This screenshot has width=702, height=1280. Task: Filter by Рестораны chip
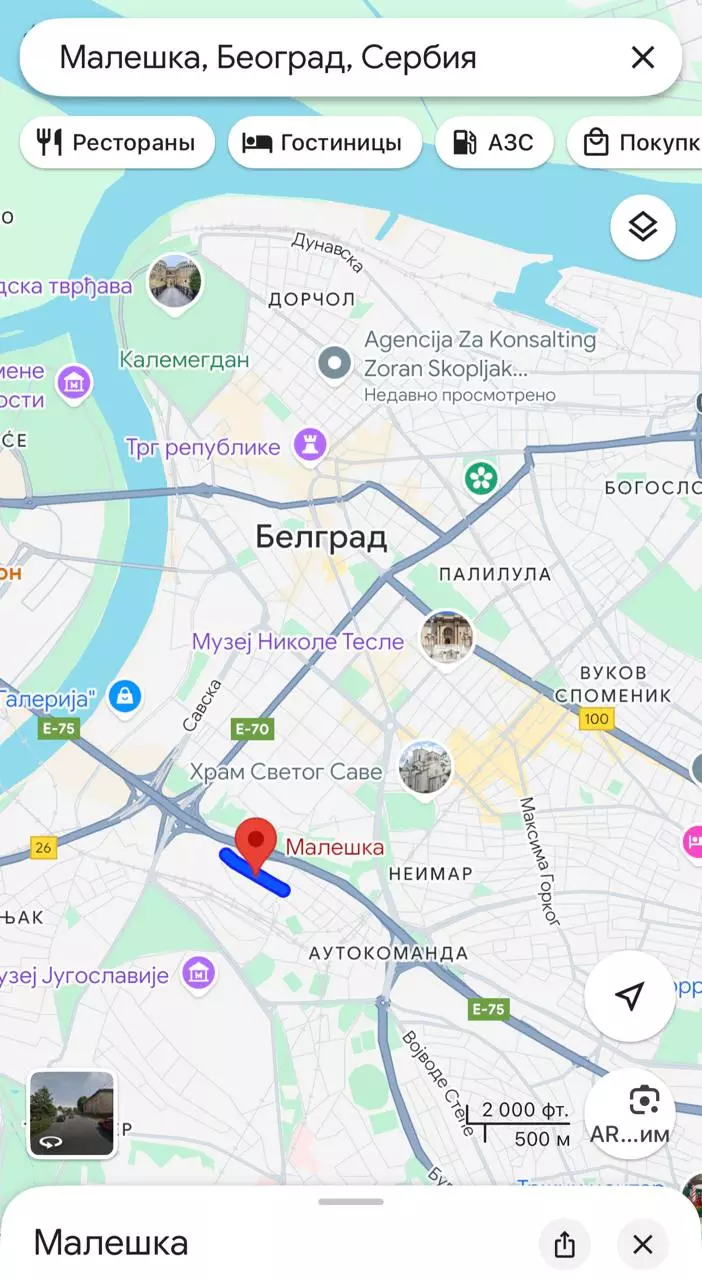117,143
